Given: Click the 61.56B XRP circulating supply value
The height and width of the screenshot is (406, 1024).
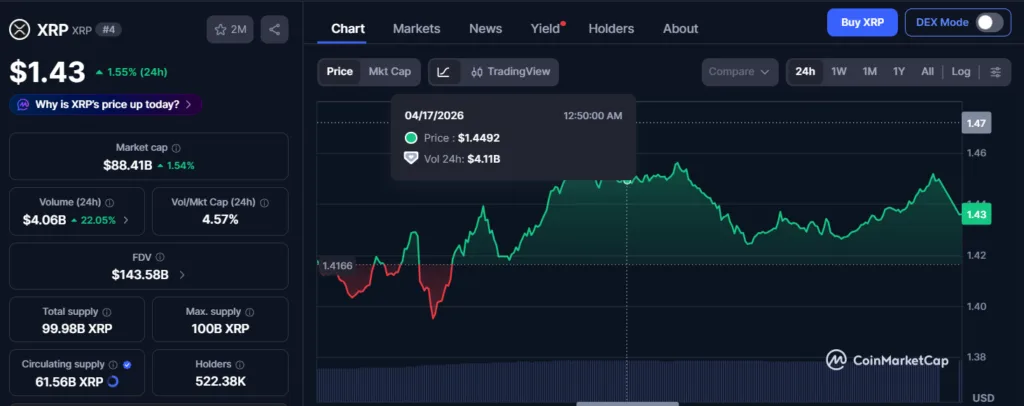Looking at the screenshot, I should 69,382.
